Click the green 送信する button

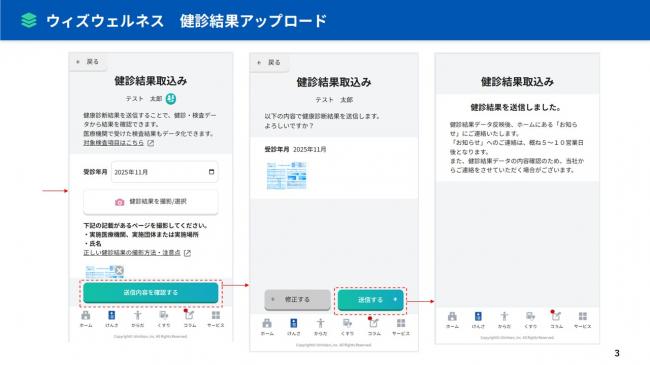click(371, 299)
